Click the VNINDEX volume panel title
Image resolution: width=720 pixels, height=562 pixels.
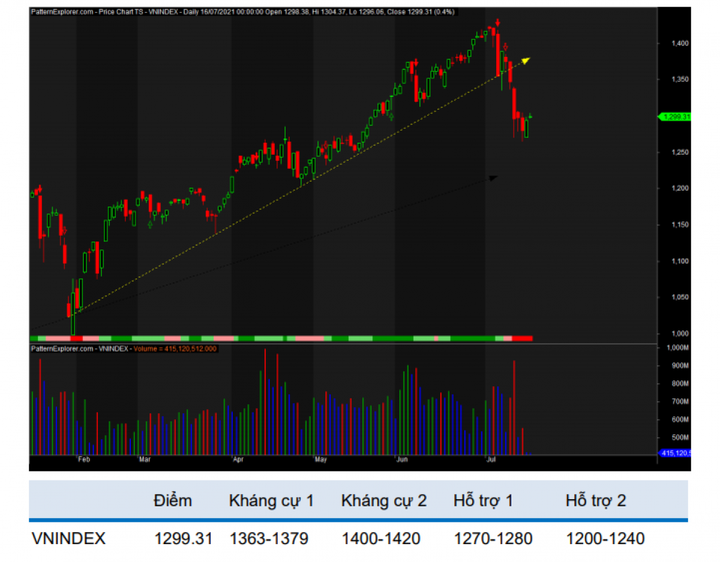coord(124,349)
